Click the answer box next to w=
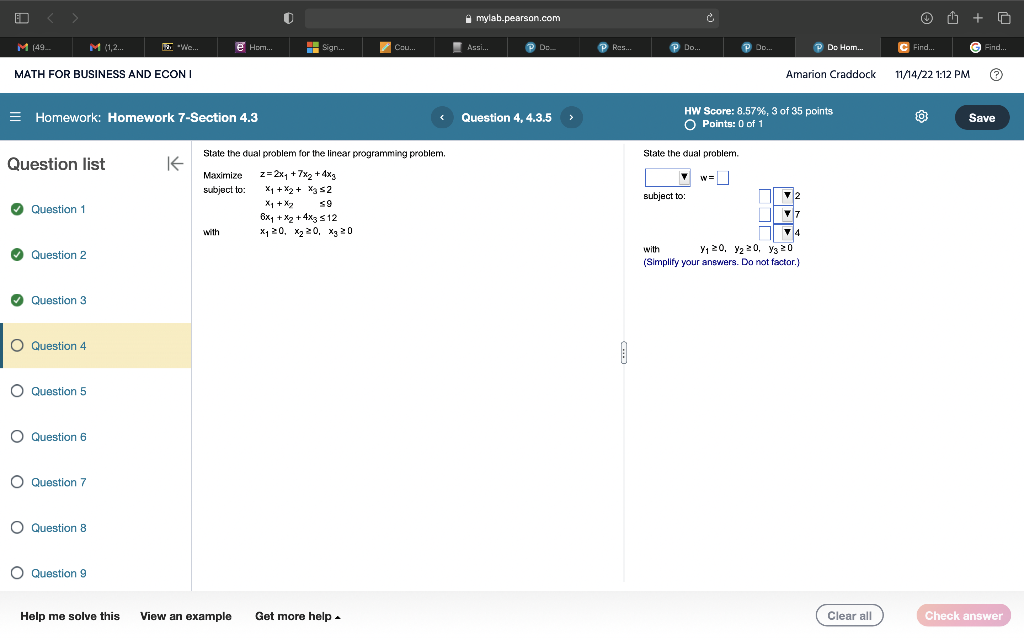 (723, 177)
